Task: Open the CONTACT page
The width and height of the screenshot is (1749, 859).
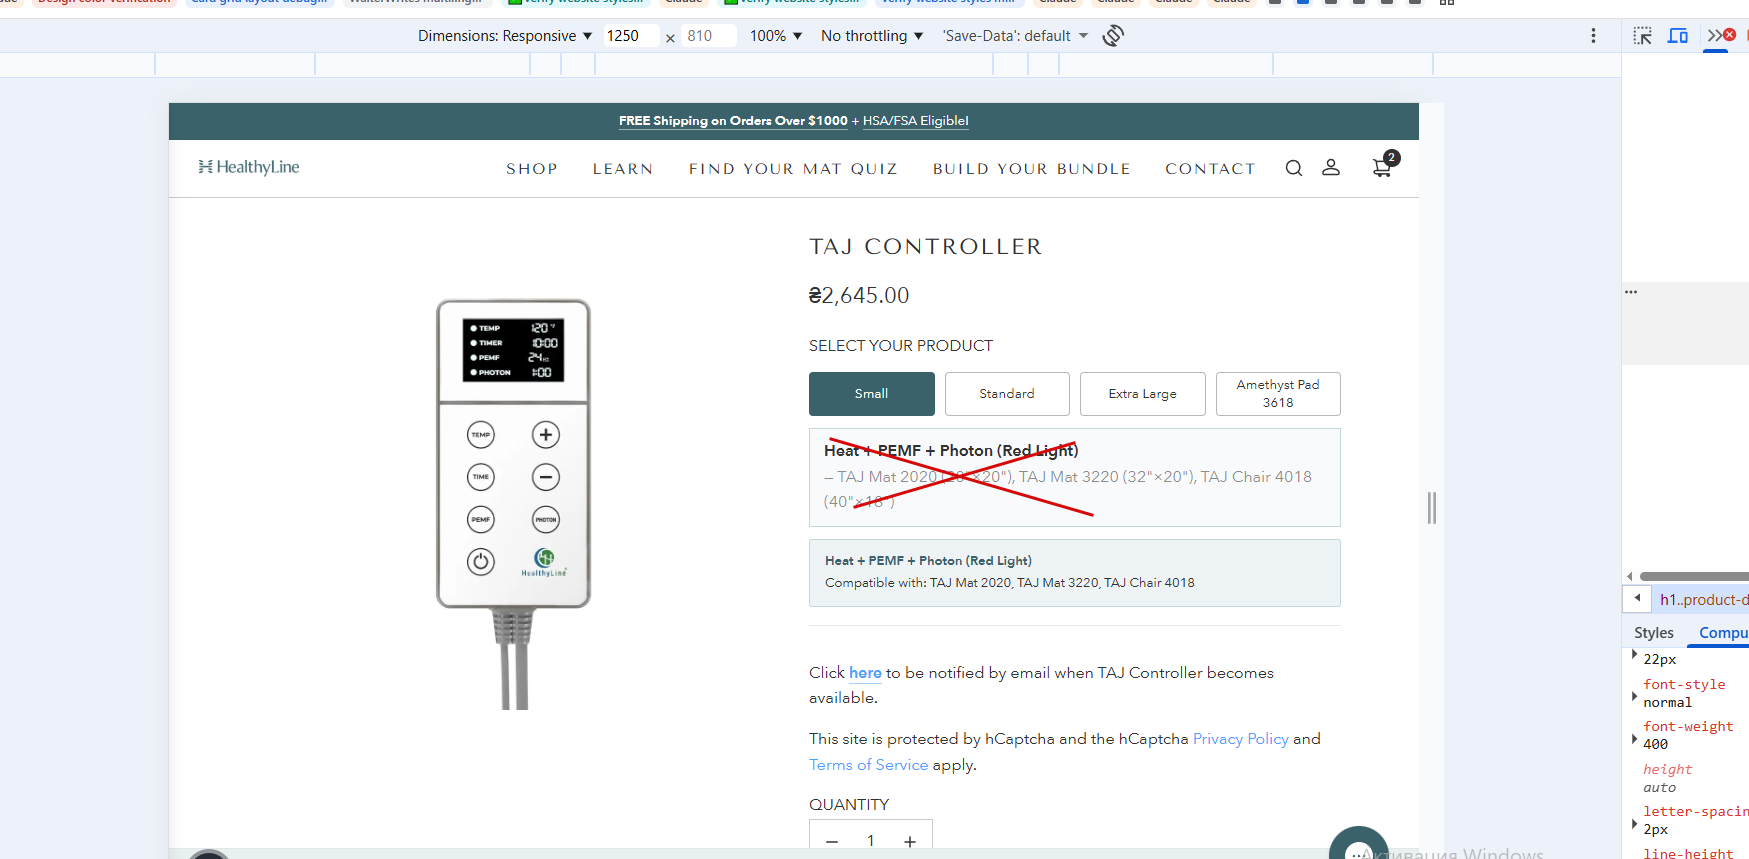Action: [x=1210, y=169]
